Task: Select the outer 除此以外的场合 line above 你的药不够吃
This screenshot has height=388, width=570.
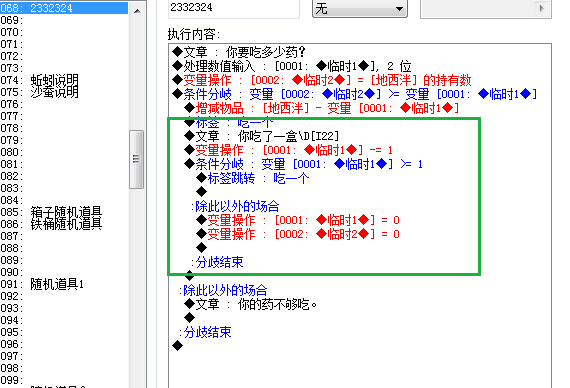Action: pos(223,290)
